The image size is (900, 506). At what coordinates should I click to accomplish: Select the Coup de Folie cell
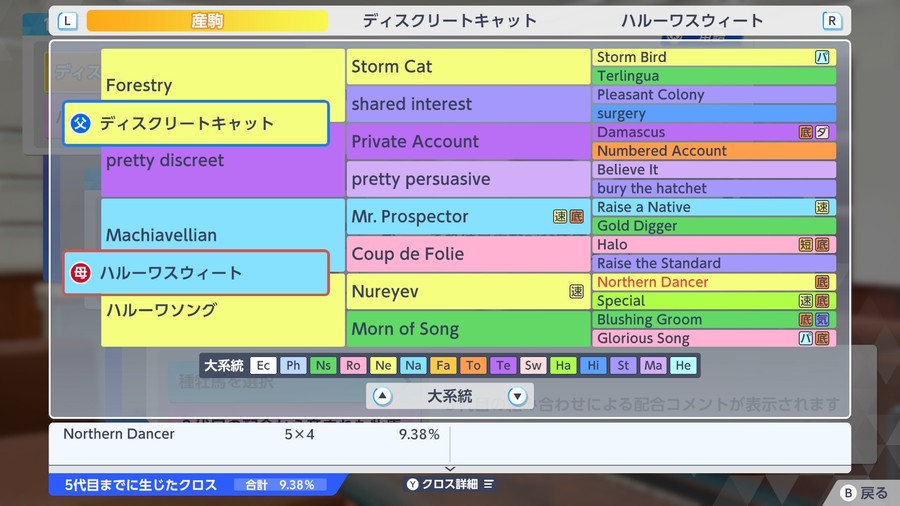[x=468, y=254]
